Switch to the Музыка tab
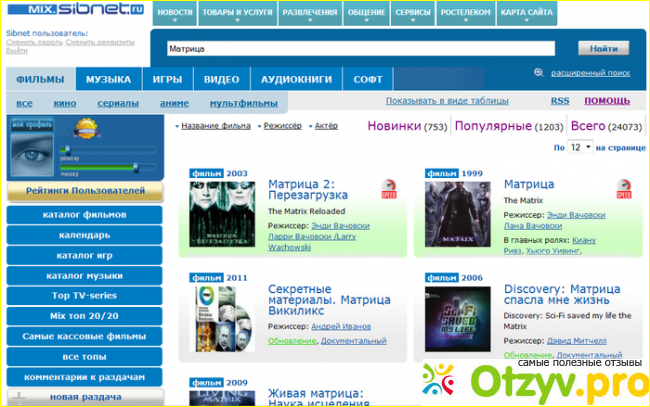The width and height of the screenshot is (650, 407). point(108,80)
